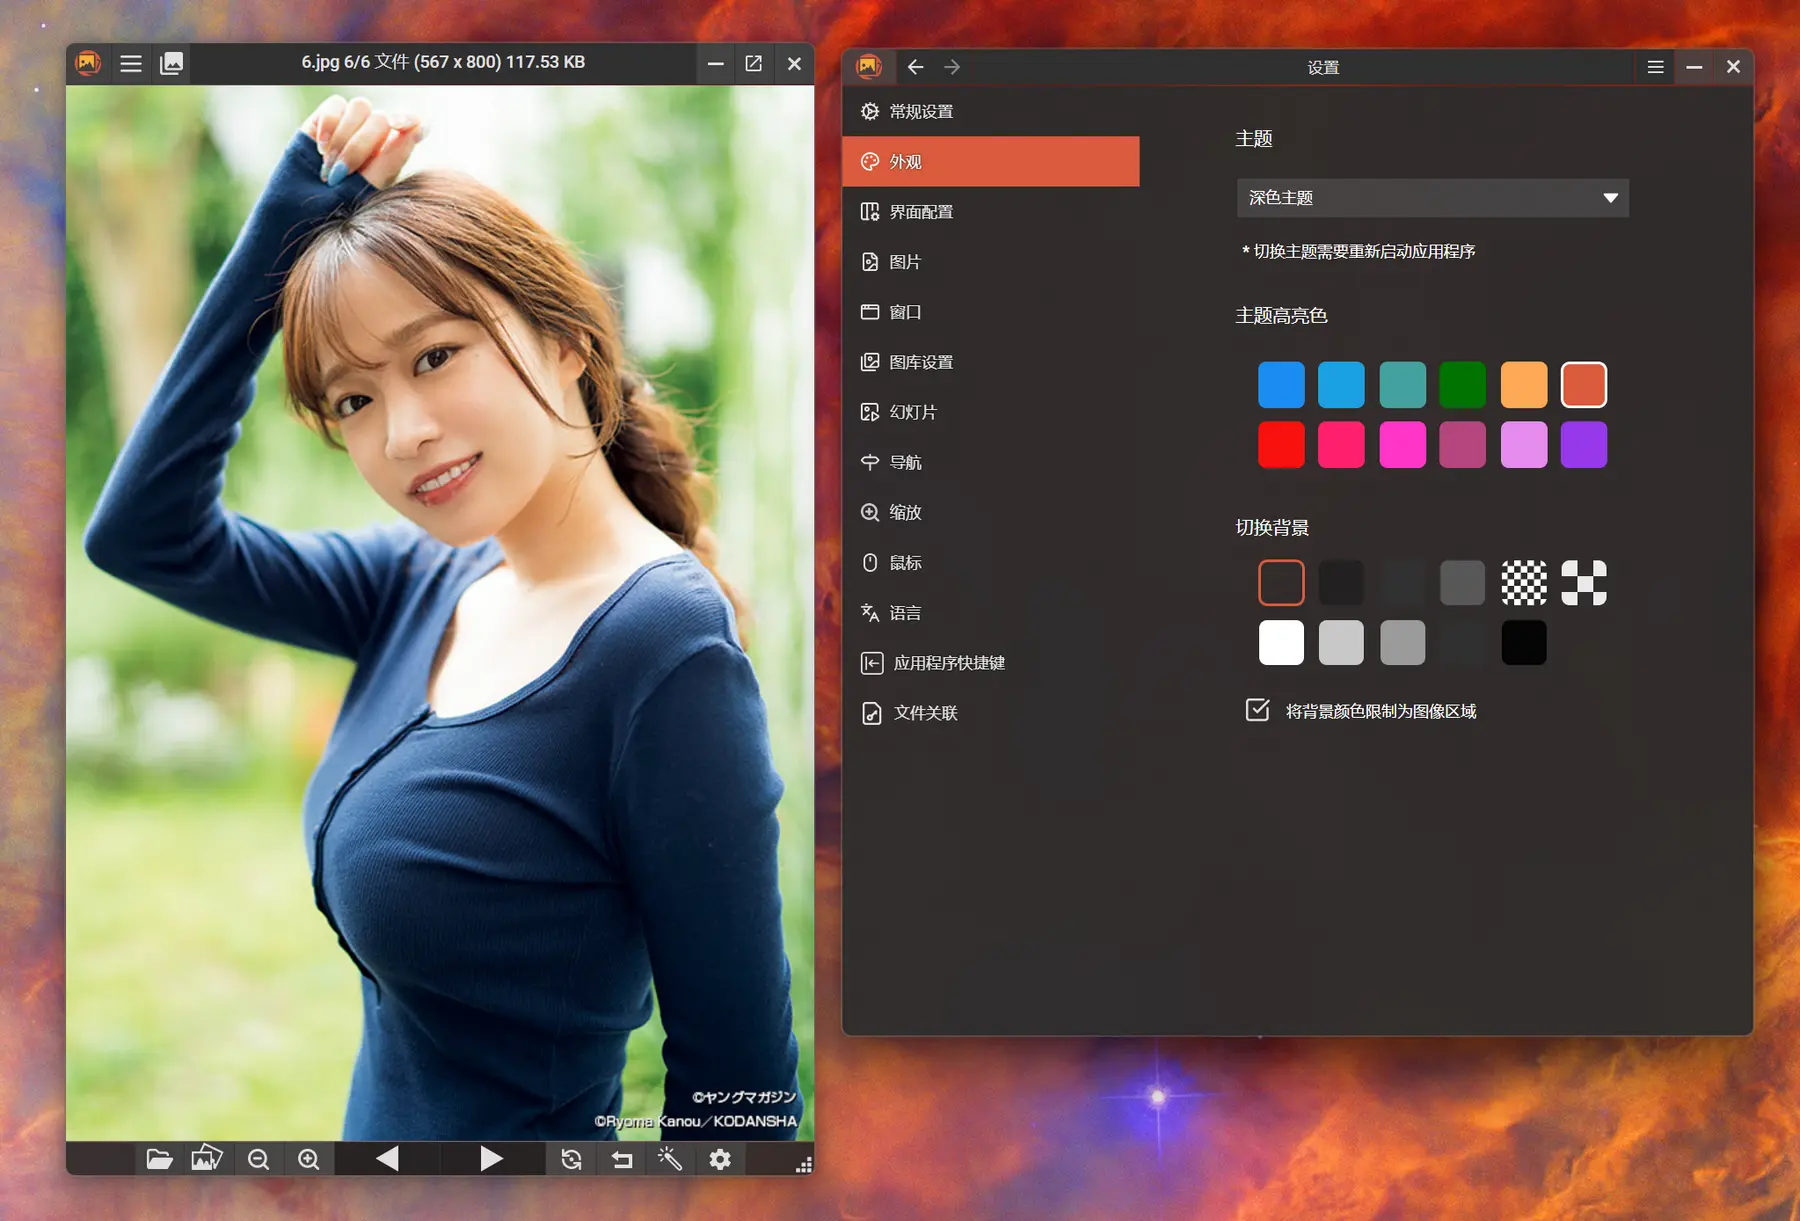Screen dimensions: 1800x1221
Task: Click the zoom in magnifier icon
Action: [309, 1159]
